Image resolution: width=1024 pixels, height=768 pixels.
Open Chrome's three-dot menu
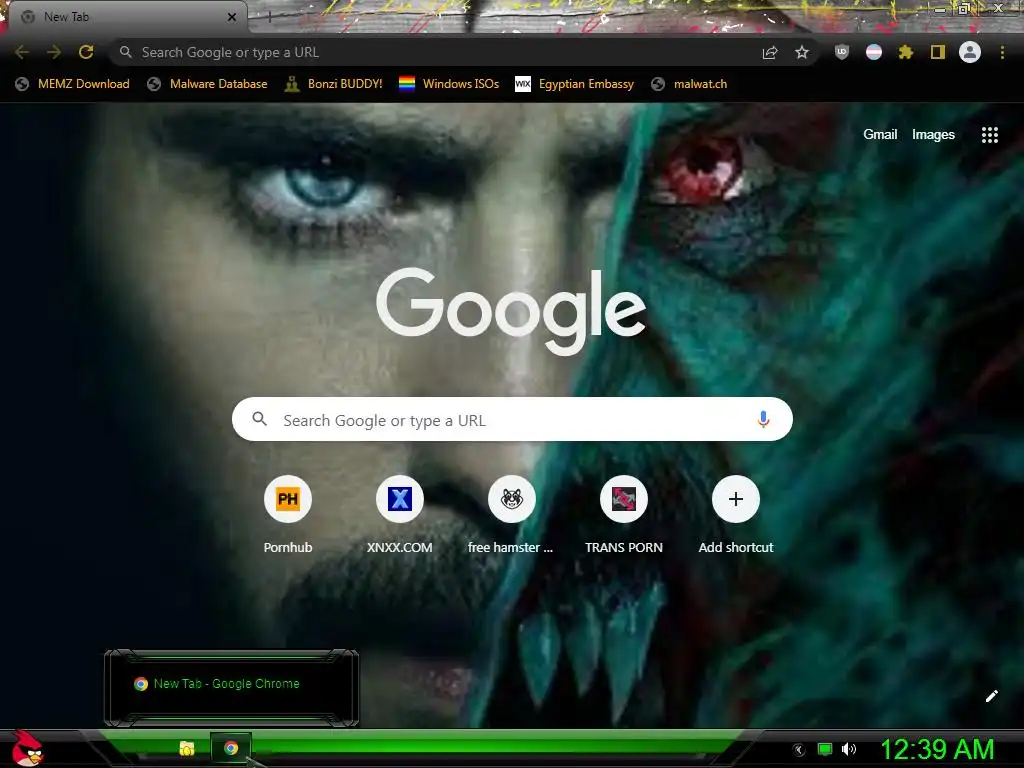point(1002,52)
